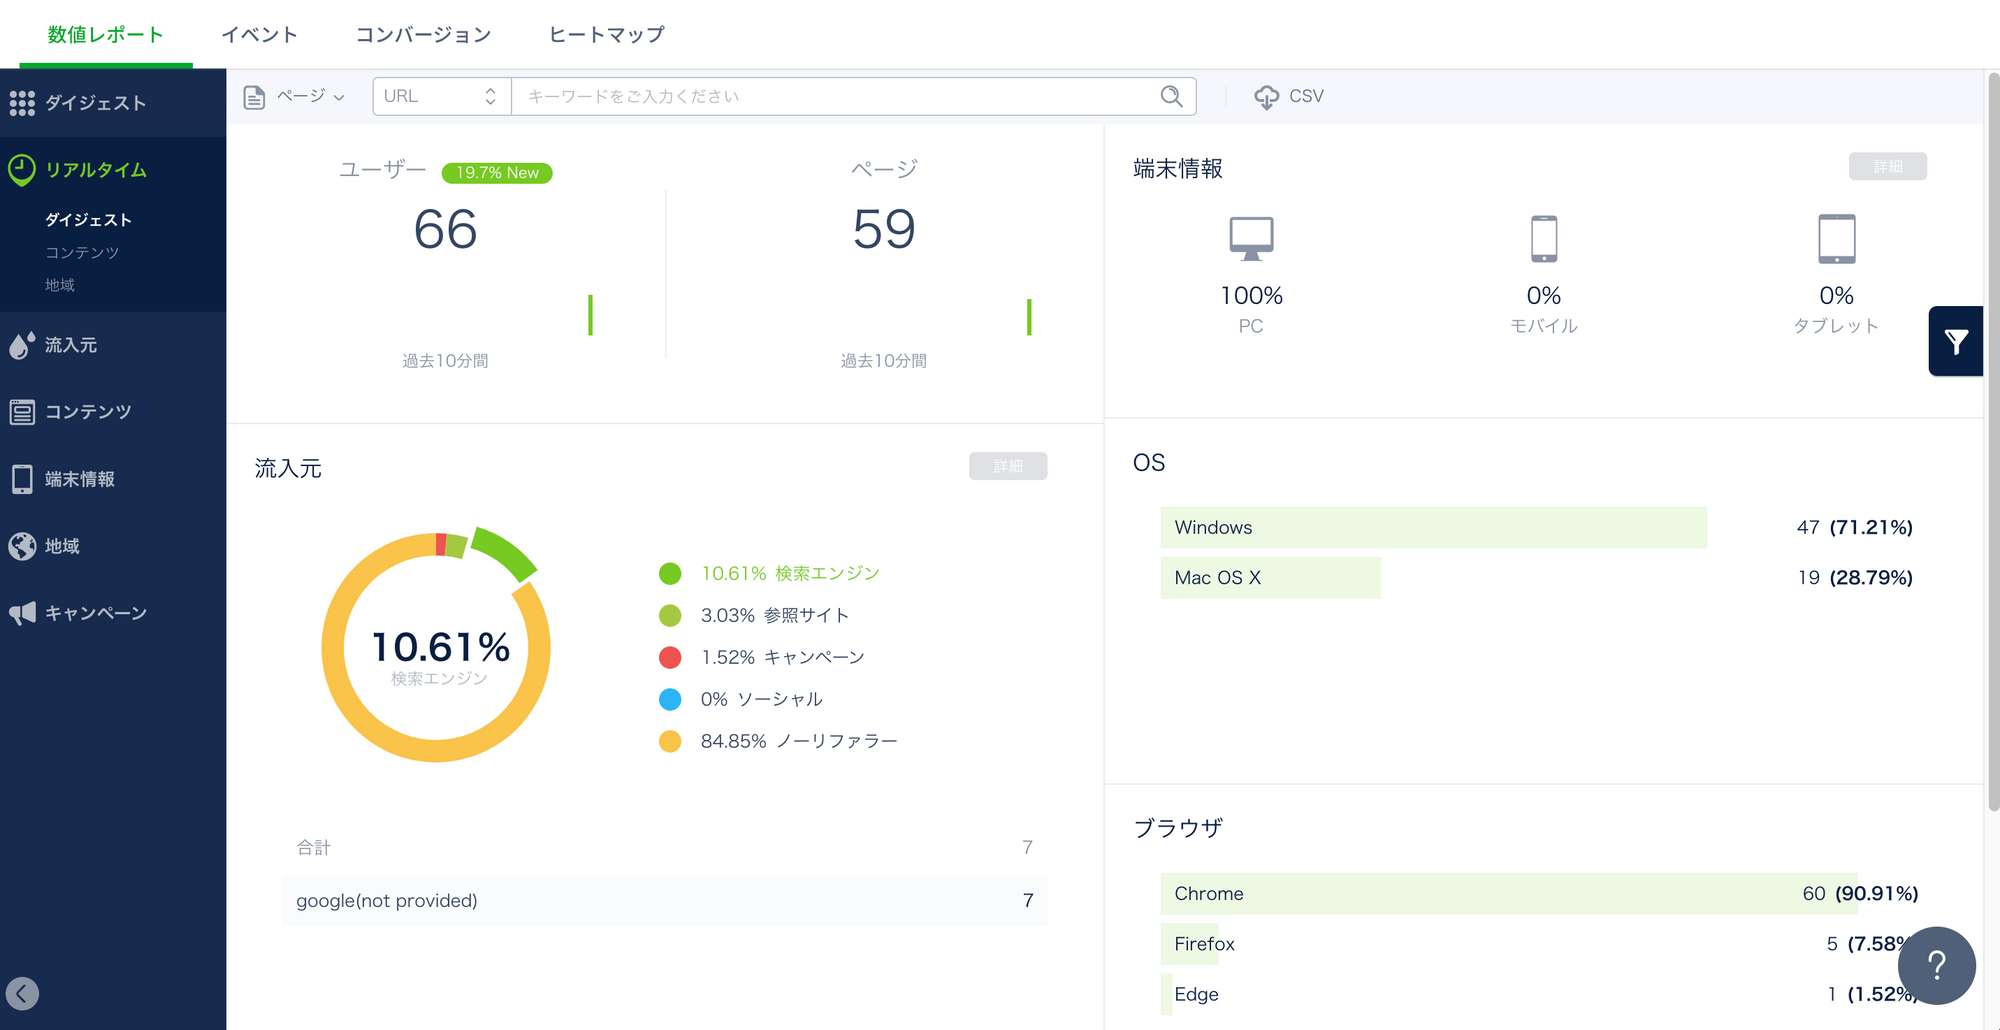This screenshot has width=2000, height=1030.
Task: Open 流入元 in the sidebar
Action: click(x=71, y=345)
